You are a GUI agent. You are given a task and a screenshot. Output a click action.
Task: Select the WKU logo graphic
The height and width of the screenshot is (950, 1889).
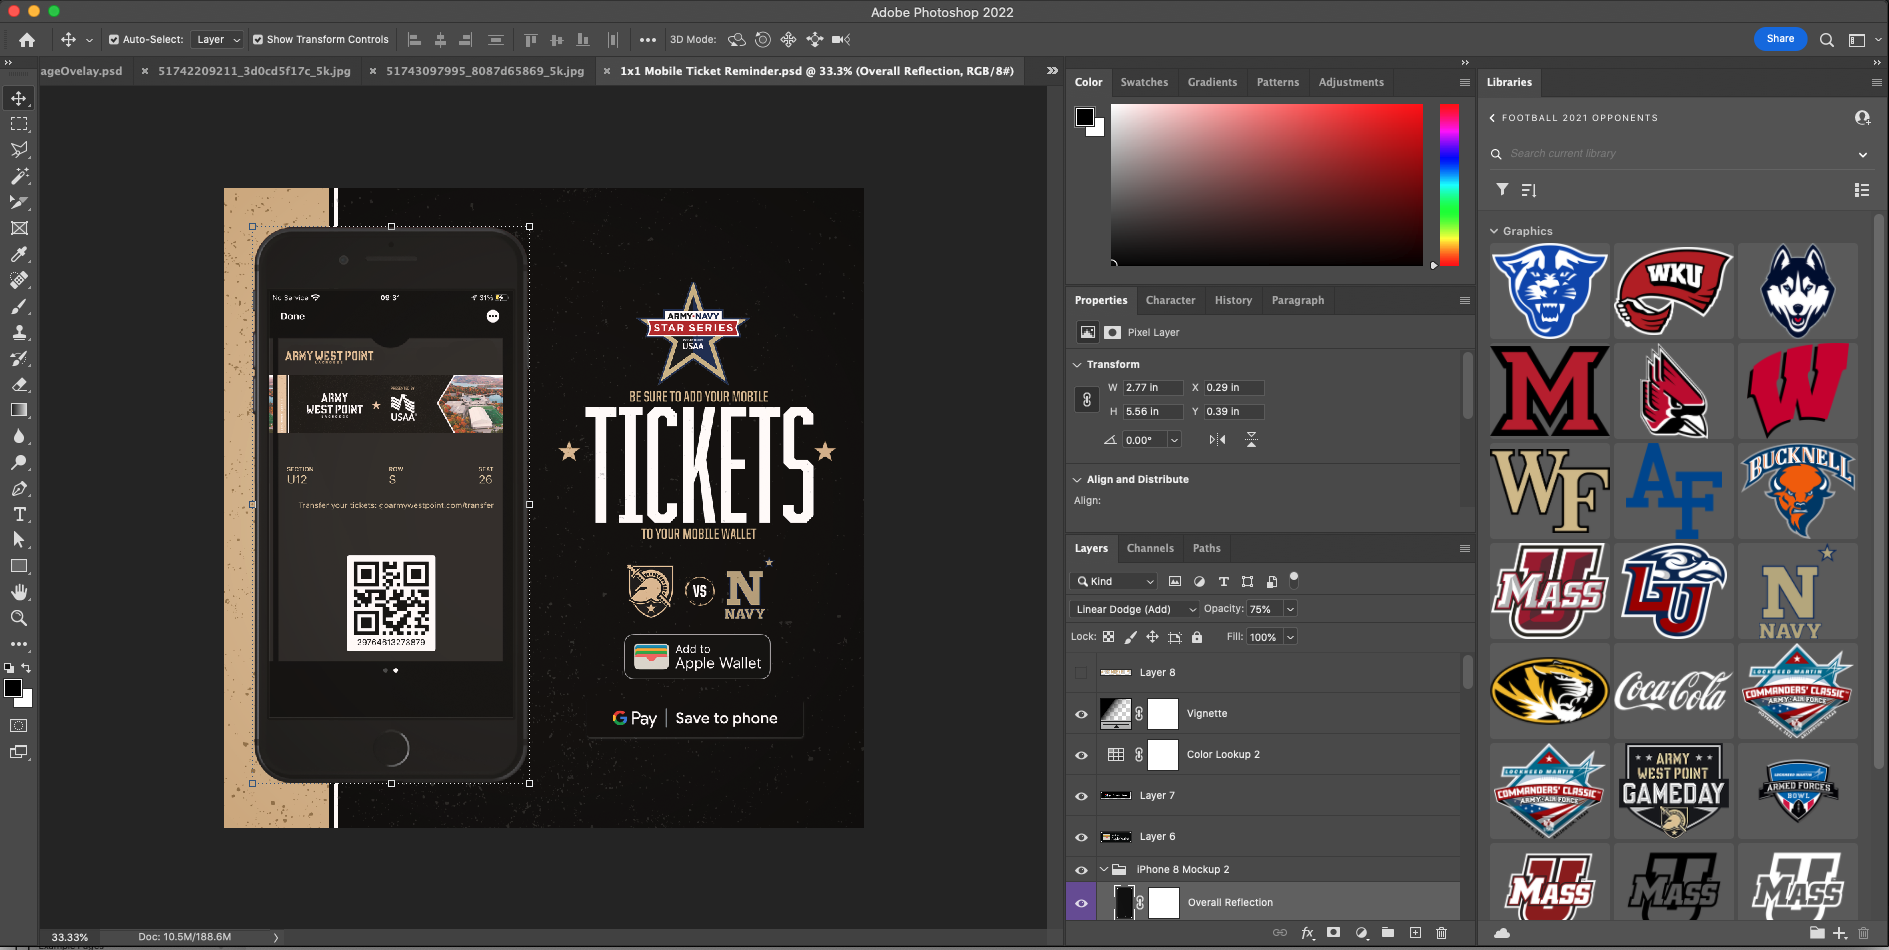pos(1673,291)
